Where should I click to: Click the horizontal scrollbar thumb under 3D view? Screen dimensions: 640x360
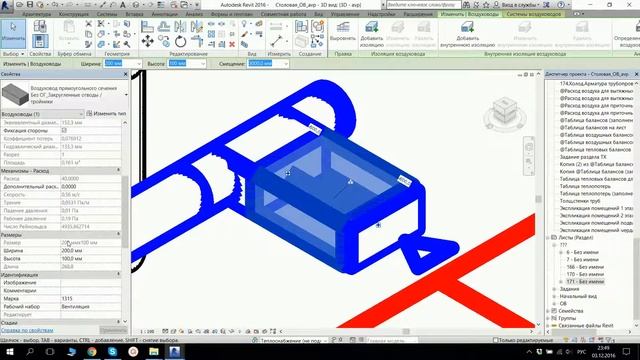click(406, 331)
